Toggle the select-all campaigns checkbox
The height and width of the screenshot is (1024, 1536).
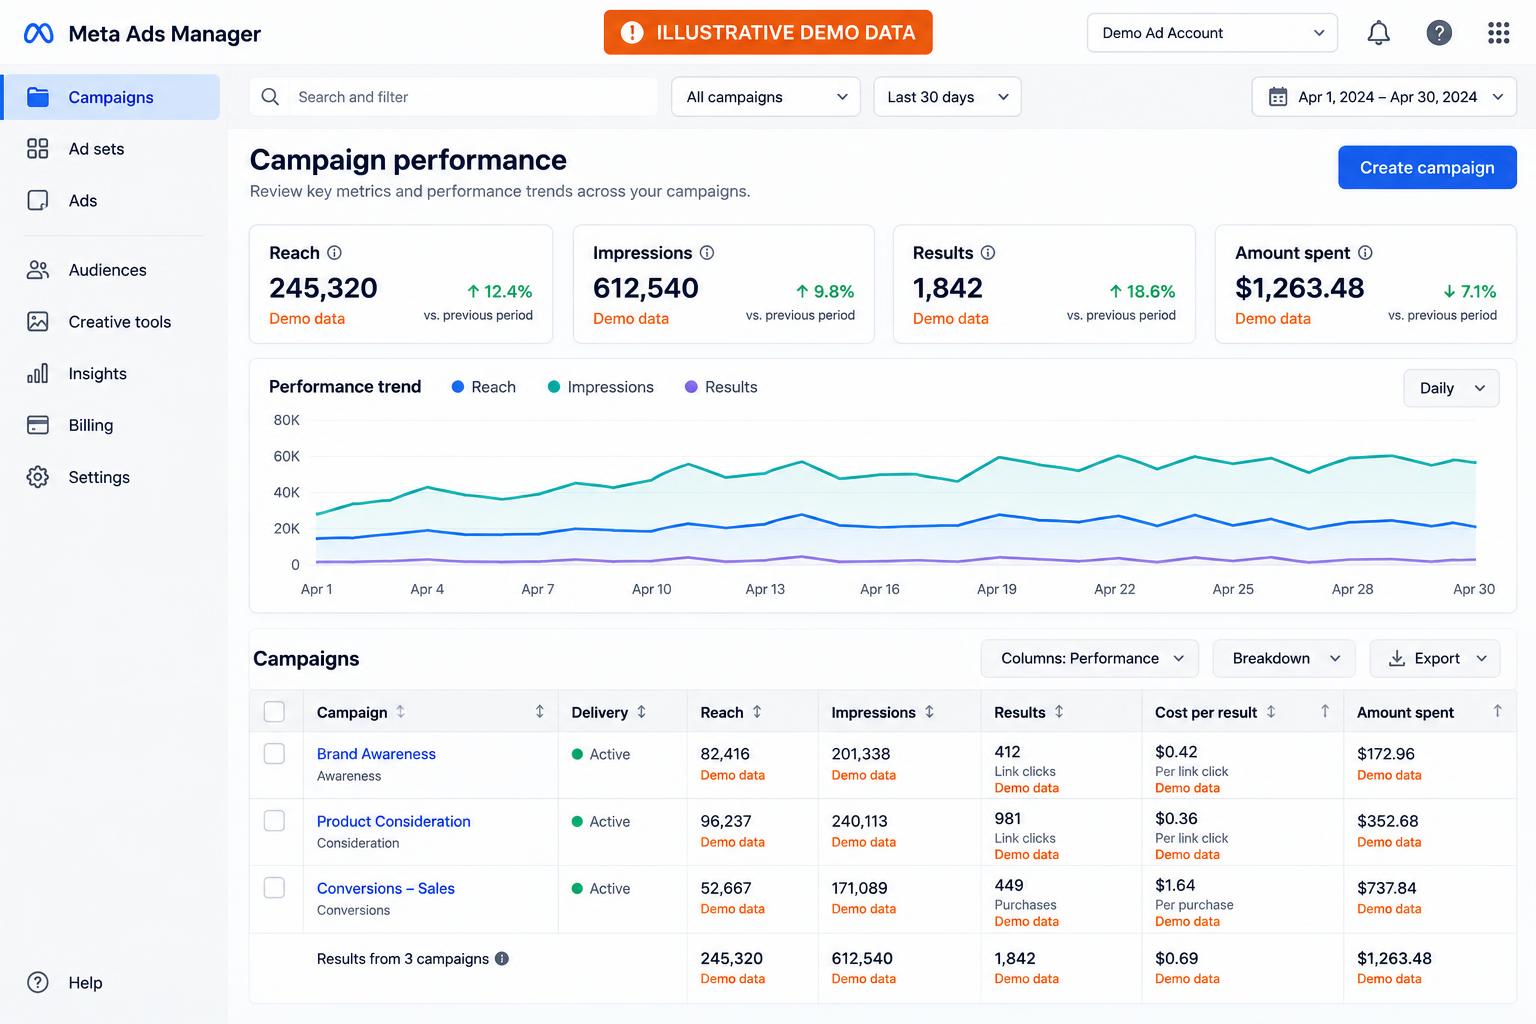pyautogui.click(x=274, y=712)
